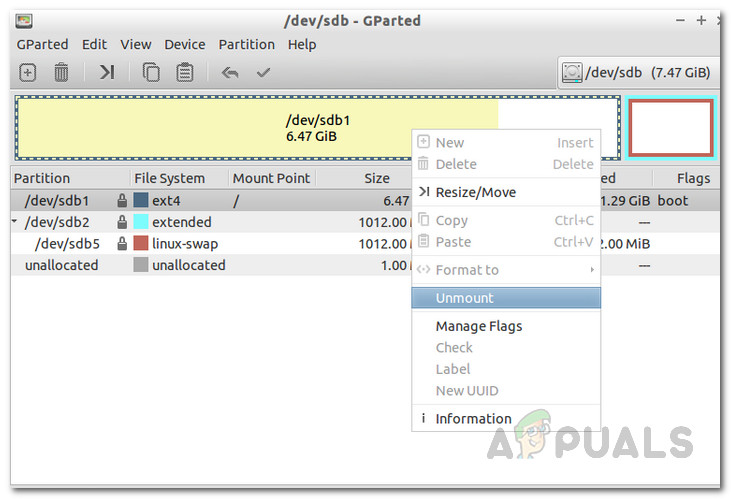
Task: Select the red swap block in the disk map
Action: point(670,128)
